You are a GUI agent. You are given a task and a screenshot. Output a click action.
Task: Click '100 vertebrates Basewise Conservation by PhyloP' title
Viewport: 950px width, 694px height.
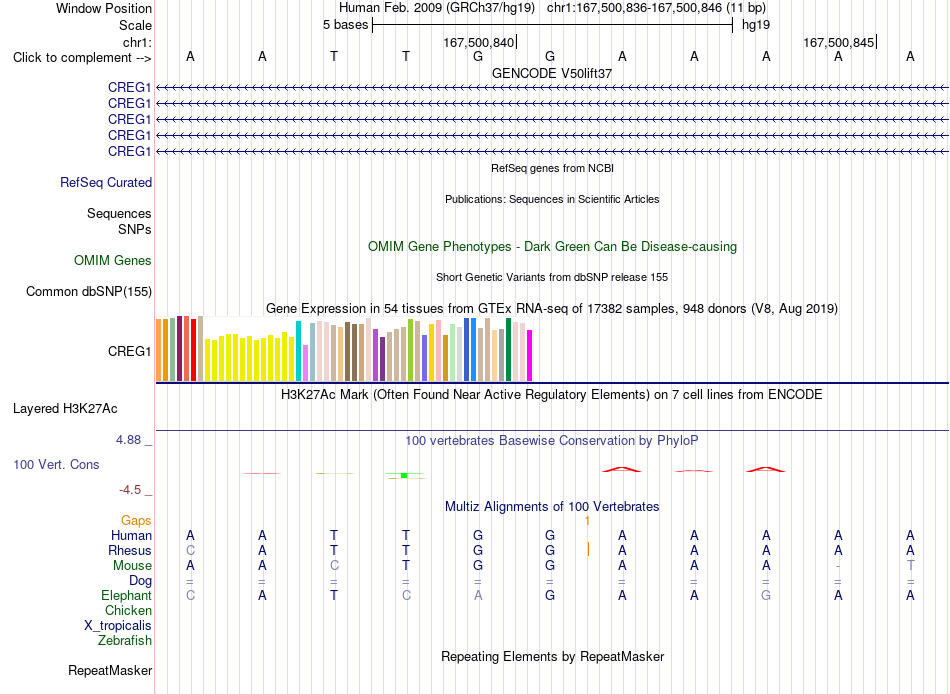coord(551,441)
